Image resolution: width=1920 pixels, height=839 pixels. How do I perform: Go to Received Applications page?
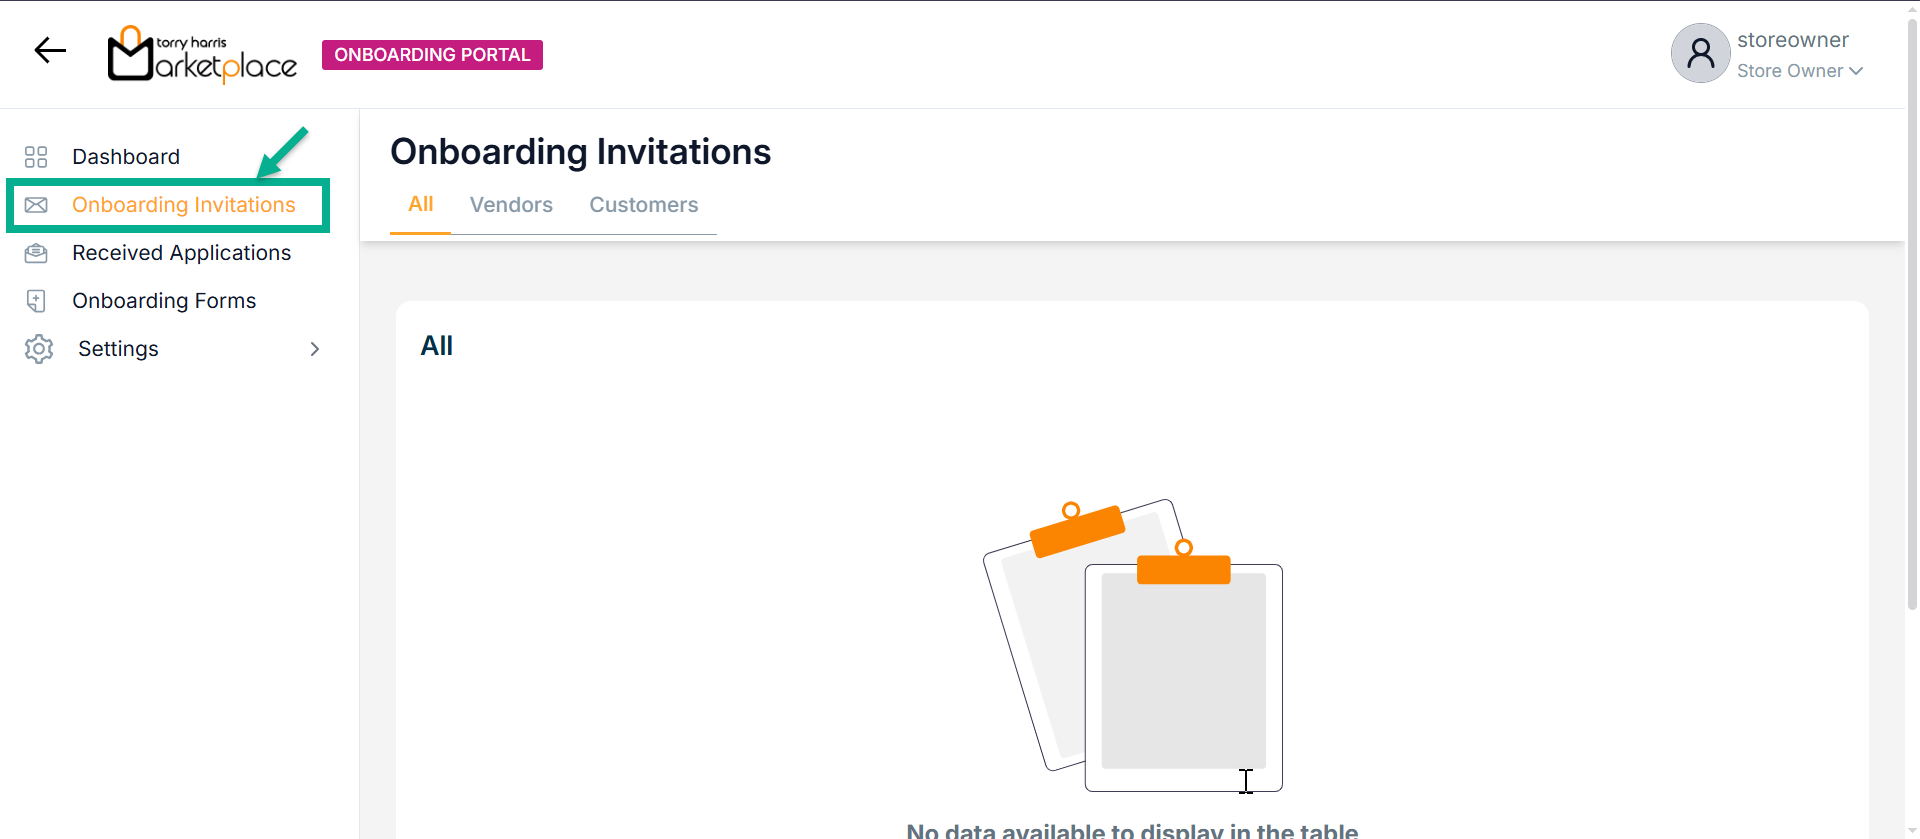[181, 253]
